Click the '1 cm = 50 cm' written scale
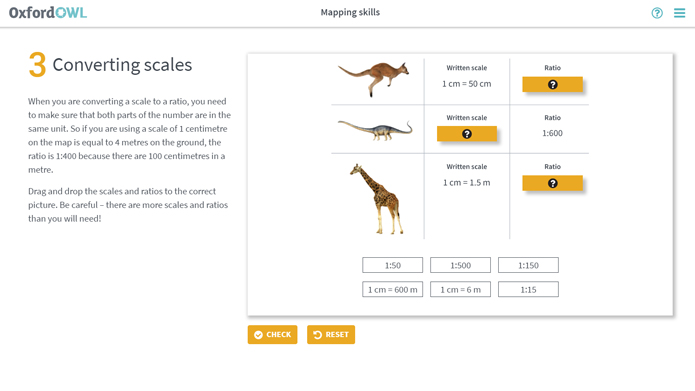 466,84
